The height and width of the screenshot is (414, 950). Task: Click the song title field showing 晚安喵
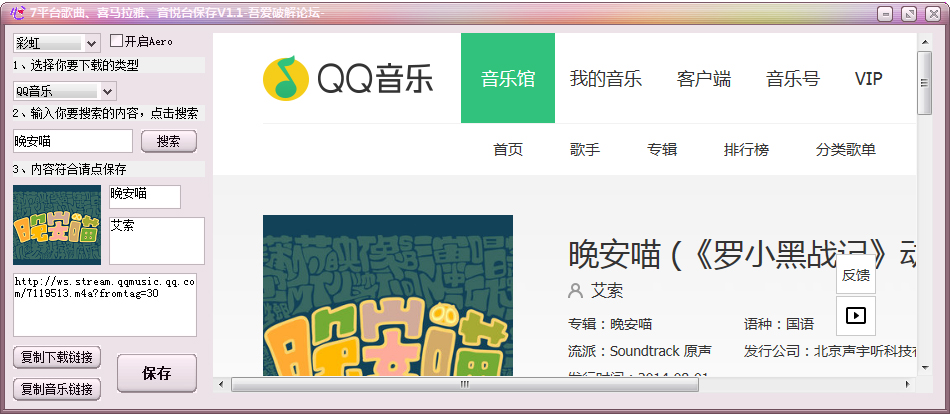pos(145,196)
